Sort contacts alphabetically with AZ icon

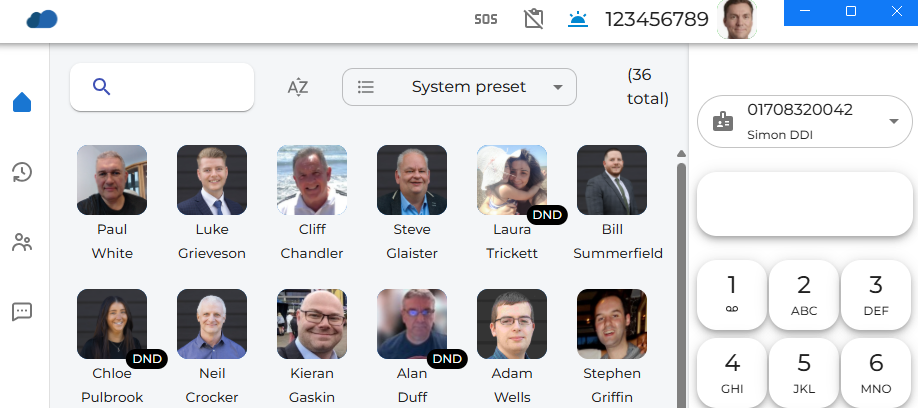(x=297, y=87)
